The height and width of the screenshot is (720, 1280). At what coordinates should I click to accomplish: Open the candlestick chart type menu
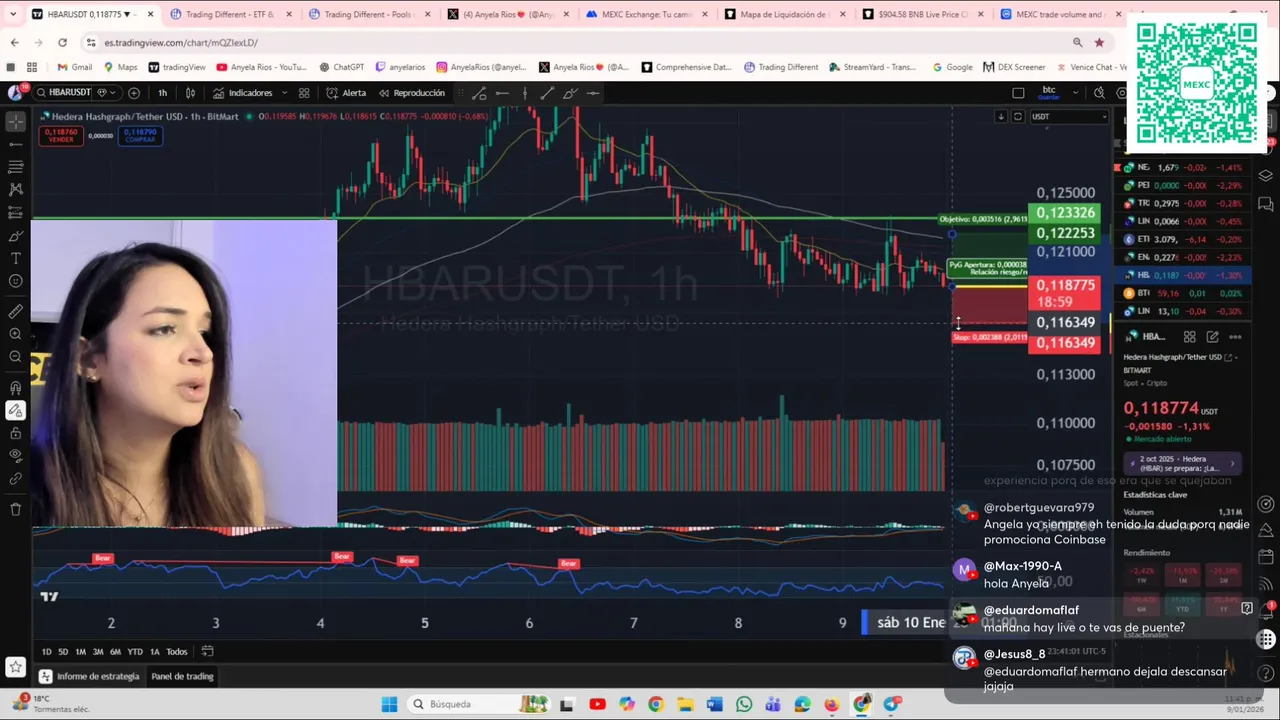tap(190, 93)
